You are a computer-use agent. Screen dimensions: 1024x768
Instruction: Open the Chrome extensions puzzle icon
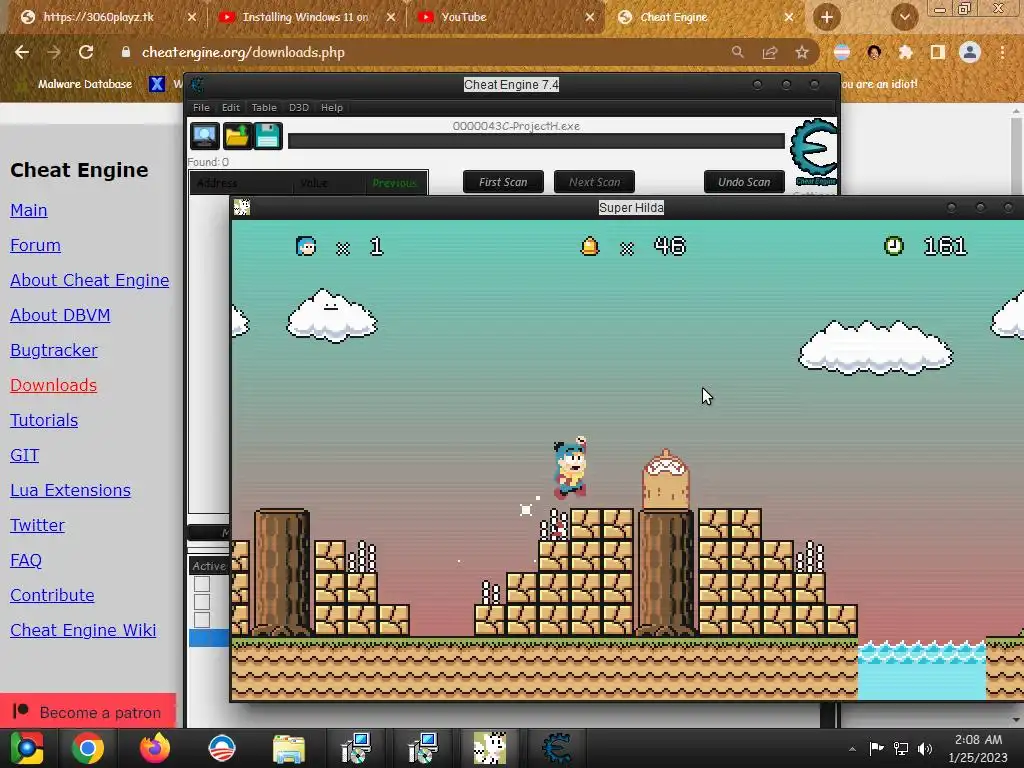point(906,52)
